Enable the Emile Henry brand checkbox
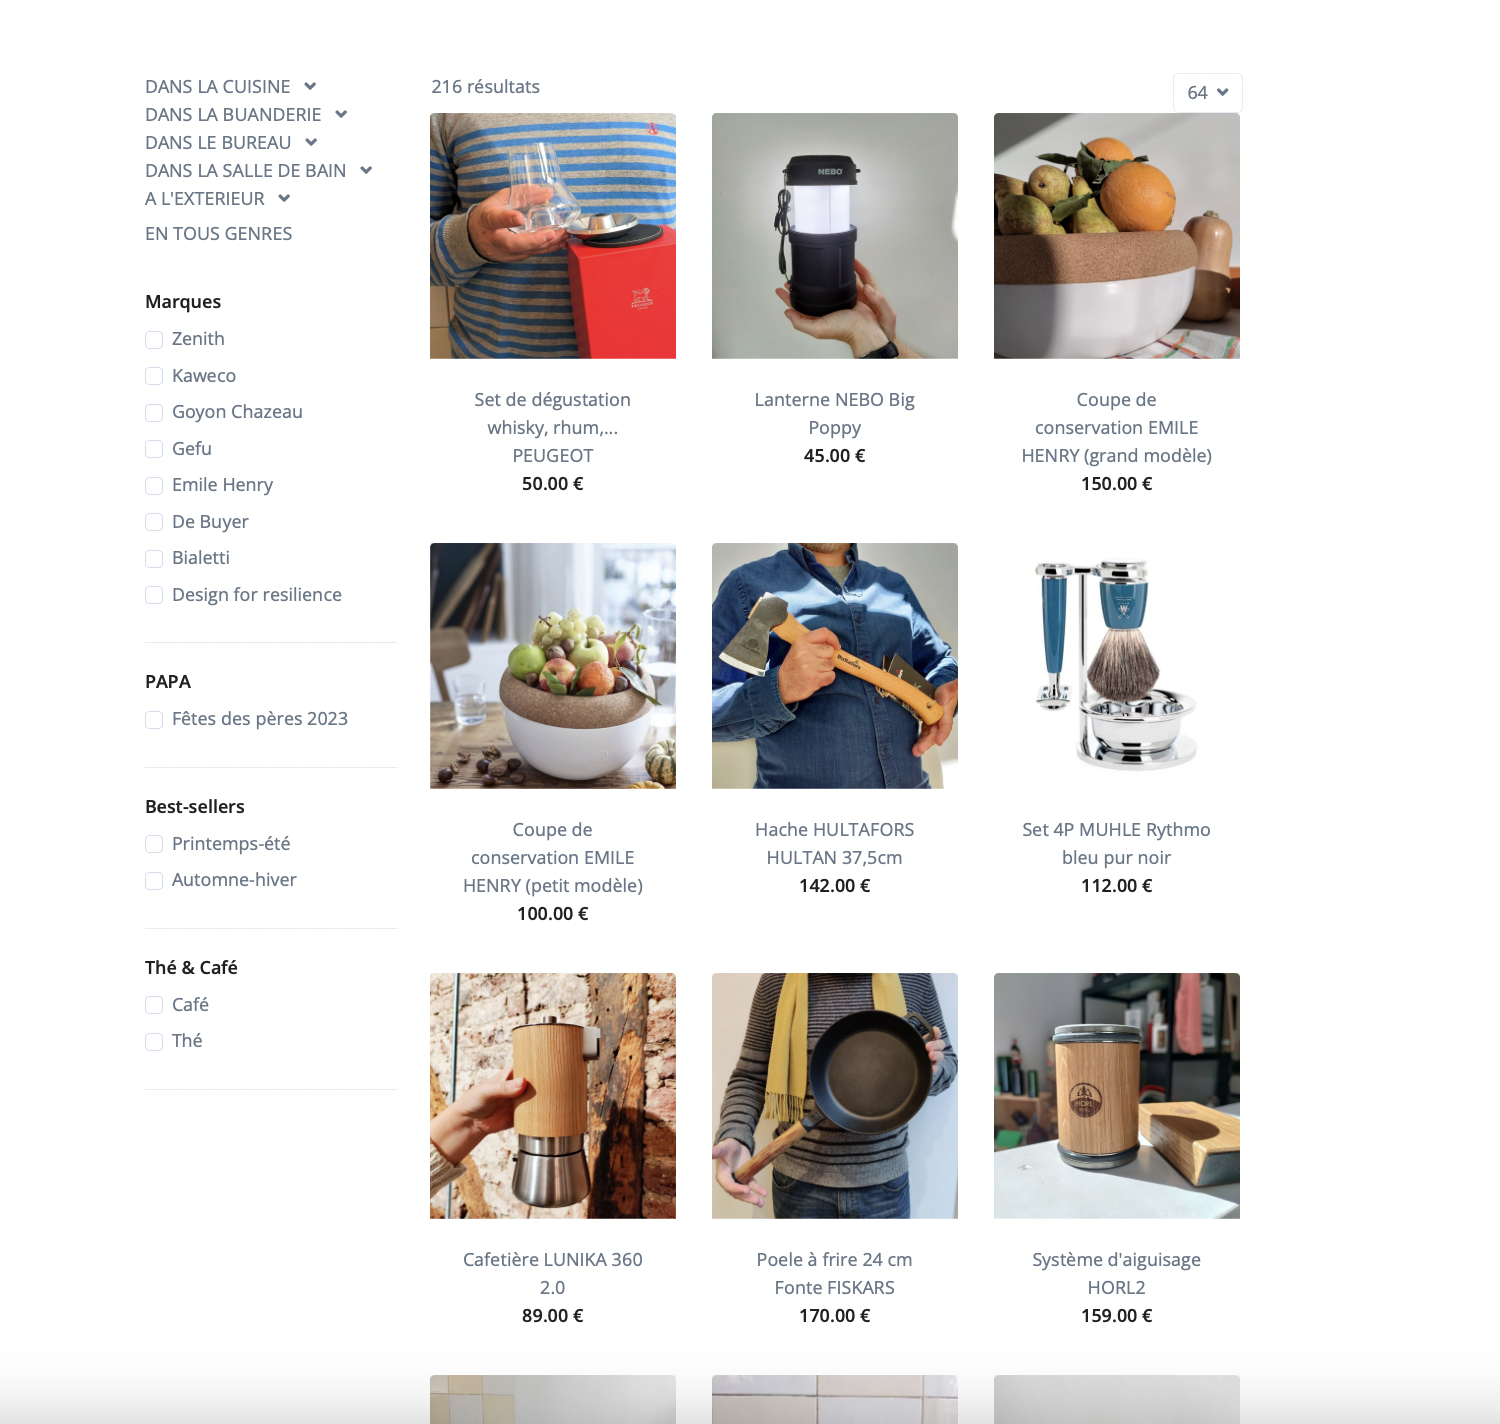The image size is (1500, 1424). click(x=154, y=486)
